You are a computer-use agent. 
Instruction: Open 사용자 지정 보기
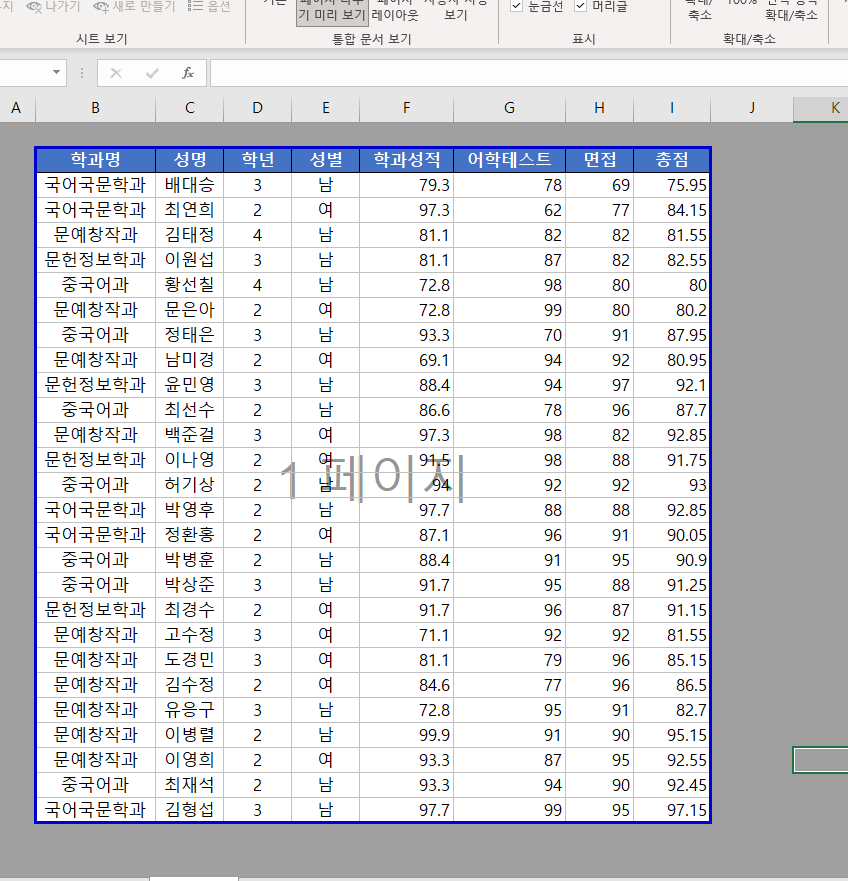(x=455, y=10)
